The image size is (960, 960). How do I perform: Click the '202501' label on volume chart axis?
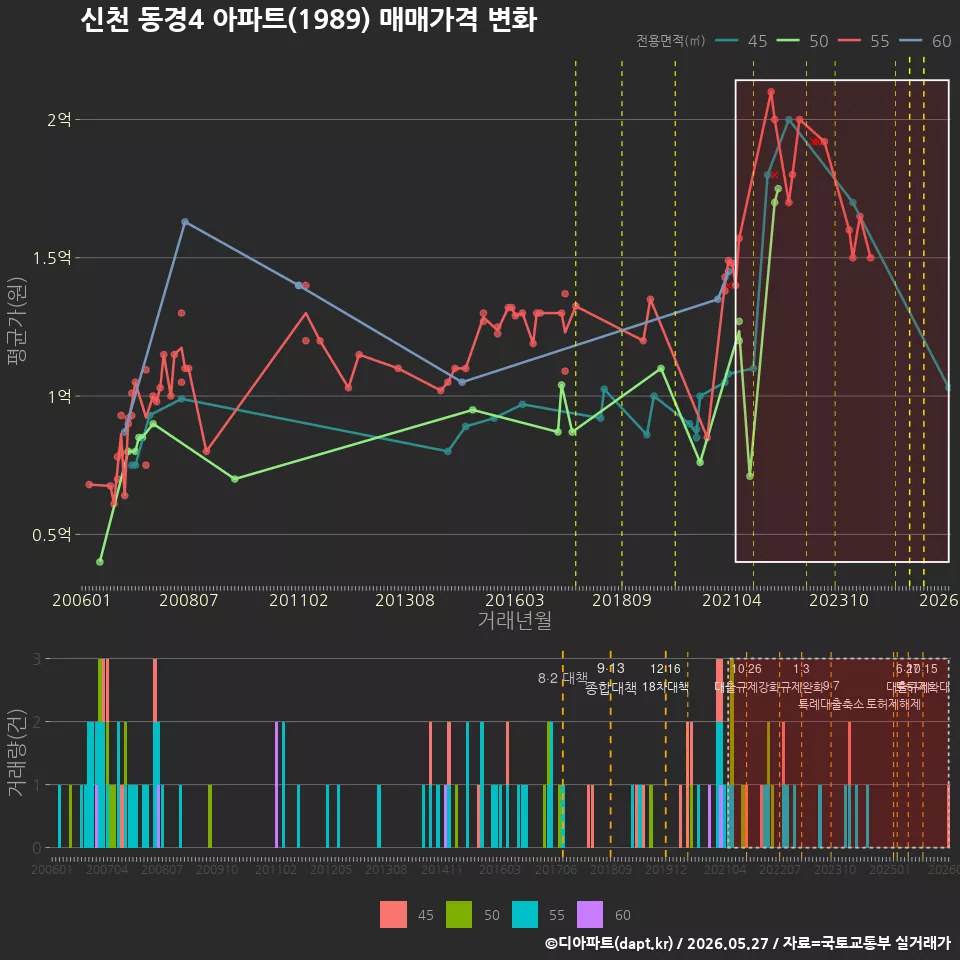[890, 869]
